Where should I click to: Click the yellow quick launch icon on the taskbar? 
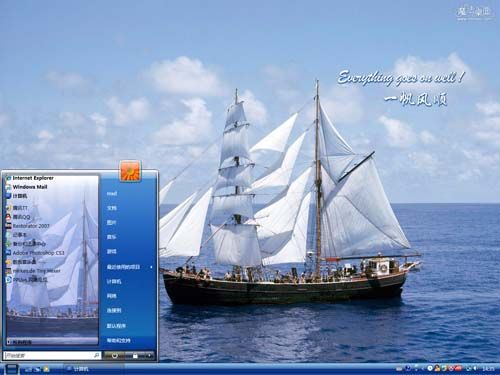click(46, 369)
